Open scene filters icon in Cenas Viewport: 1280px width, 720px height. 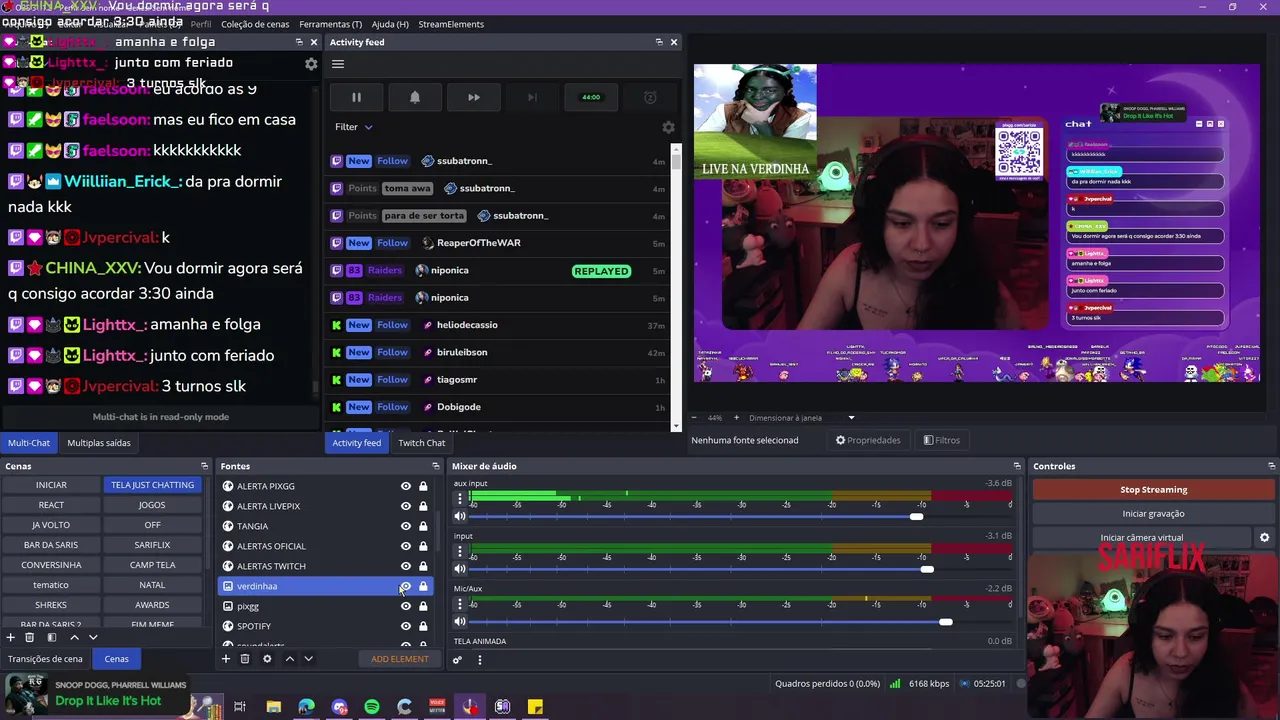(x=51, y=637)
